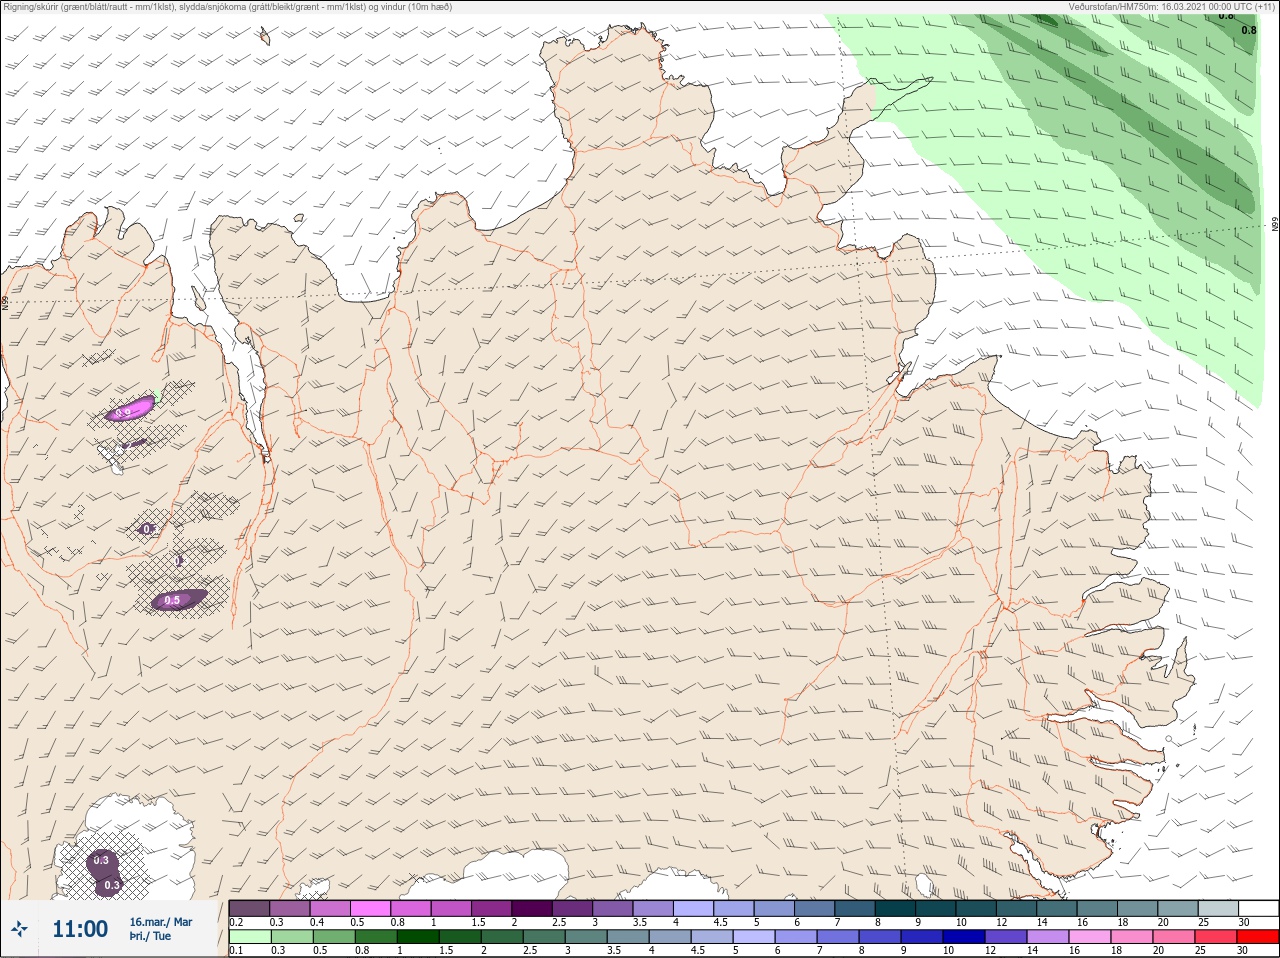Screen dimensions: 1280x958
Task: Click the 11:00 forecast time label
Action: coord(80,929)
